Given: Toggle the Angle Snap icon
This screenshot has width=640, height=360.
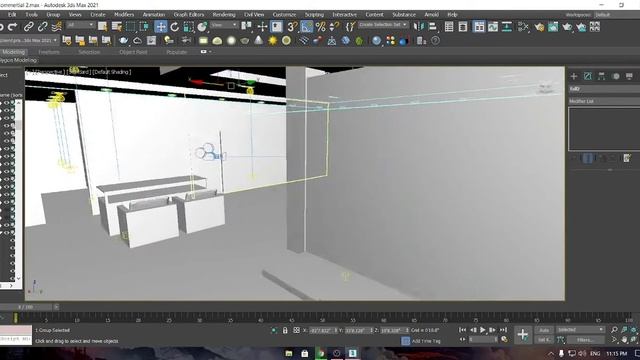Looking at the screenshot, I should [307, 27].
